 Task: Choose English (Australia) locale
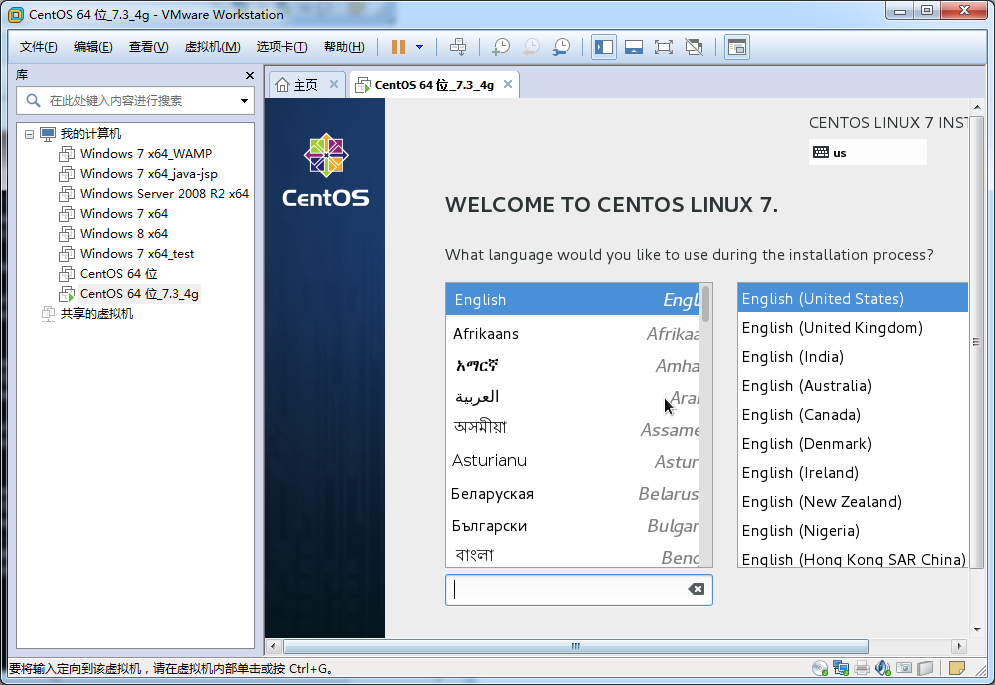[x=853, y=386]
